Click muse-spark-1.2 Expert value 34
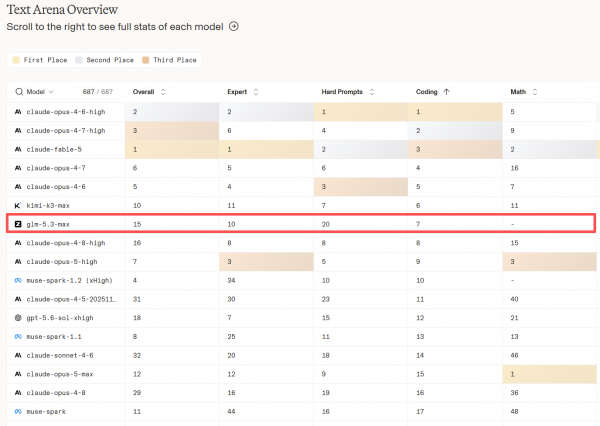600x426 pixels. pyautogui.click(x=231, y=281)
